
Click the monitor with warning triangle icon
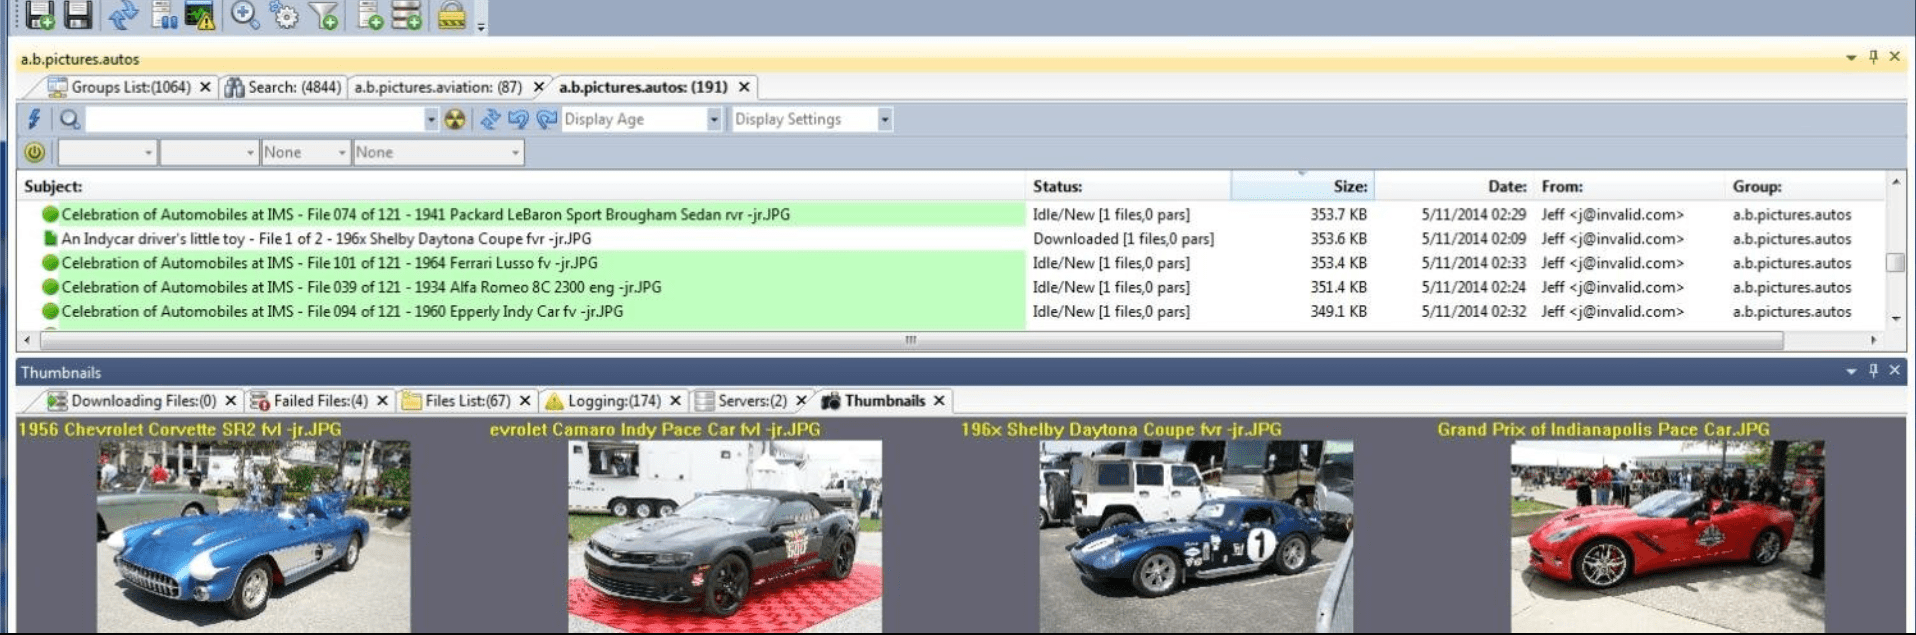click(200, 15)
